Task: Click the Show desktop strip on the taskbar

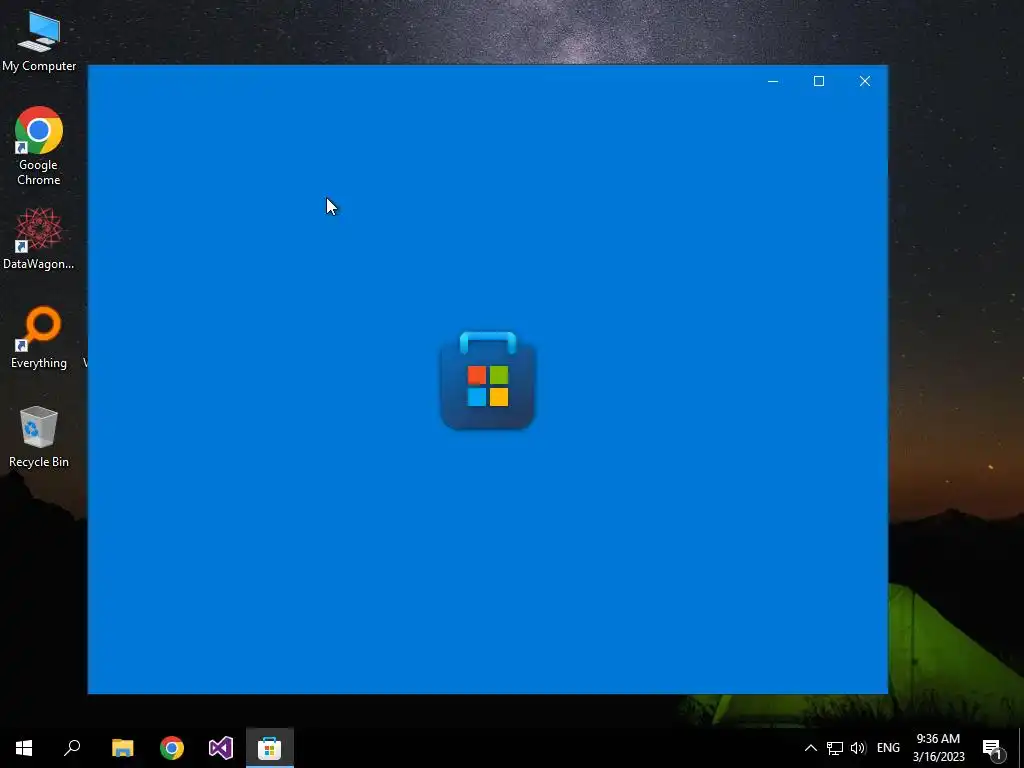Action: click(1021, 748)
